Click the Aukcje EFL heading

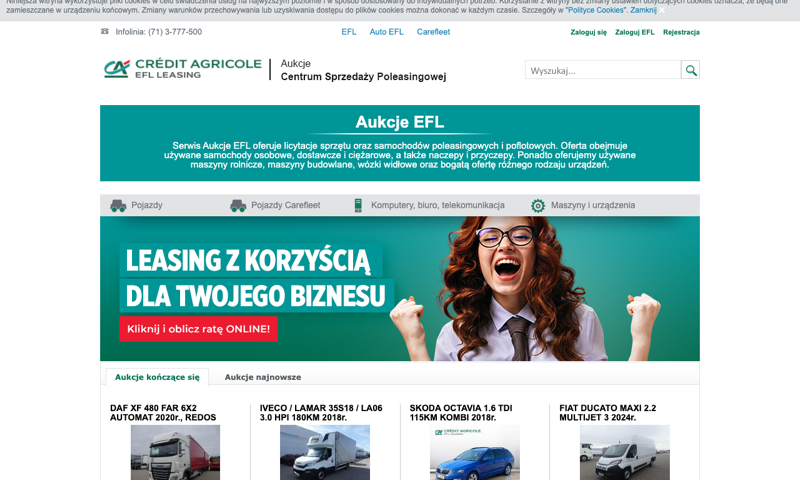pyautogui.click(x=400, y=122)
